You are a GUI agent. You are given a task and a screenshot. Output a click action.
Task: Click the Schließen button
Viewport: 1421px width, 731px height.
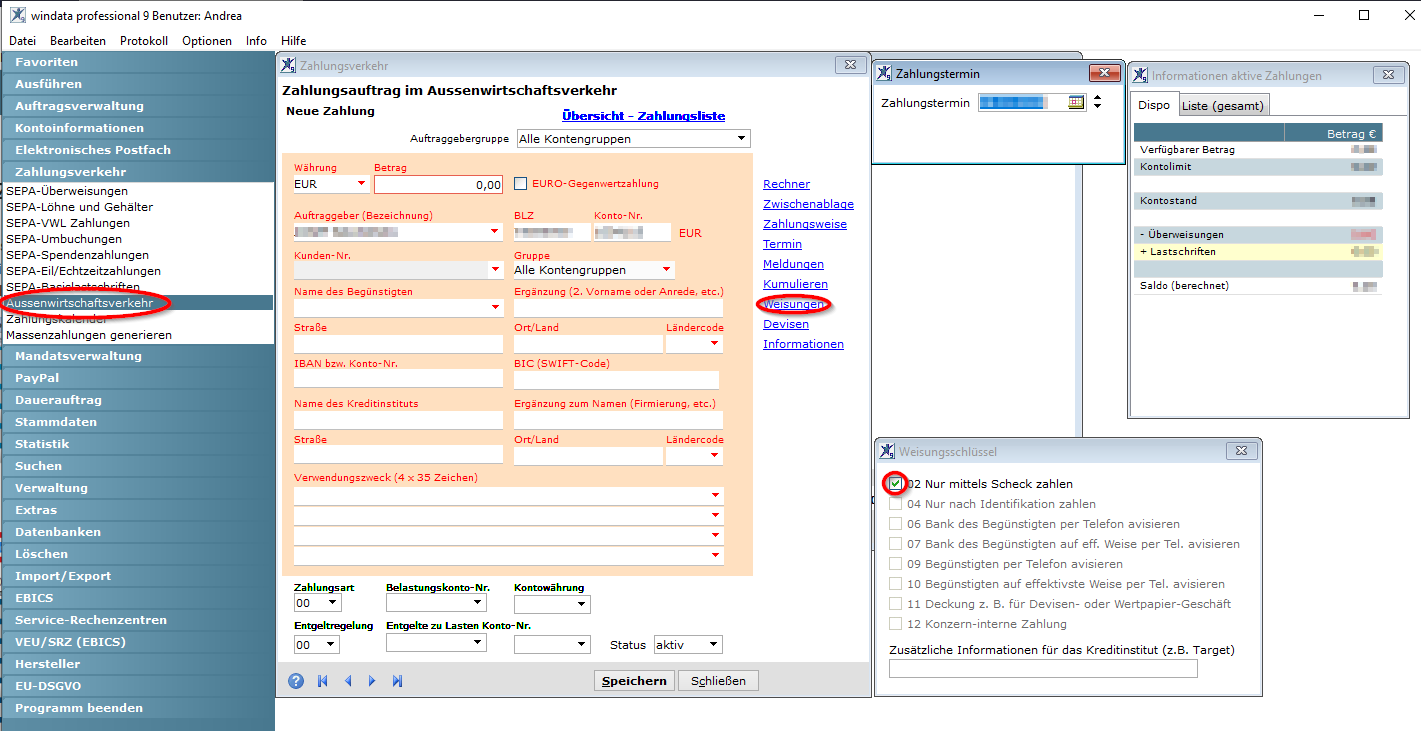tap(719, 681)
